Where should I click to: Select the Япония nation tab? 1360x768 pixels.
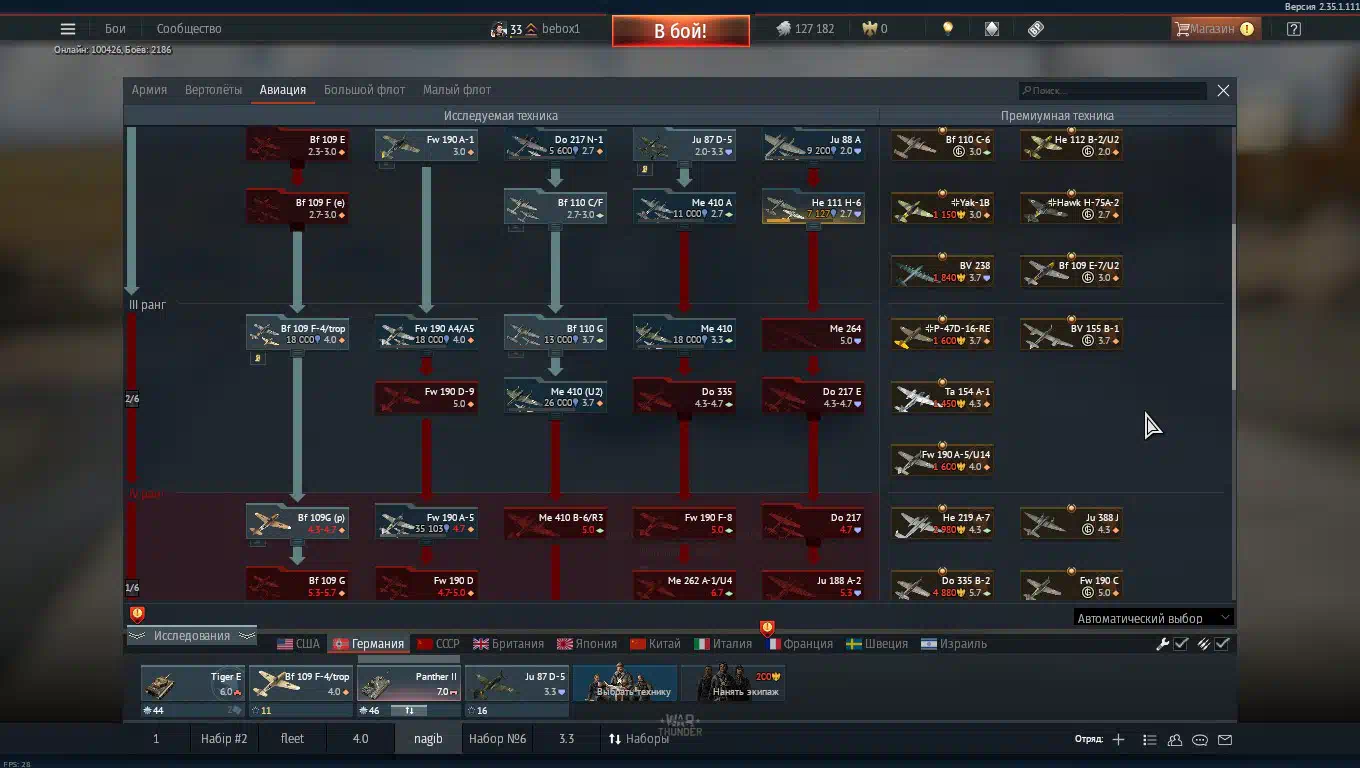587,644
